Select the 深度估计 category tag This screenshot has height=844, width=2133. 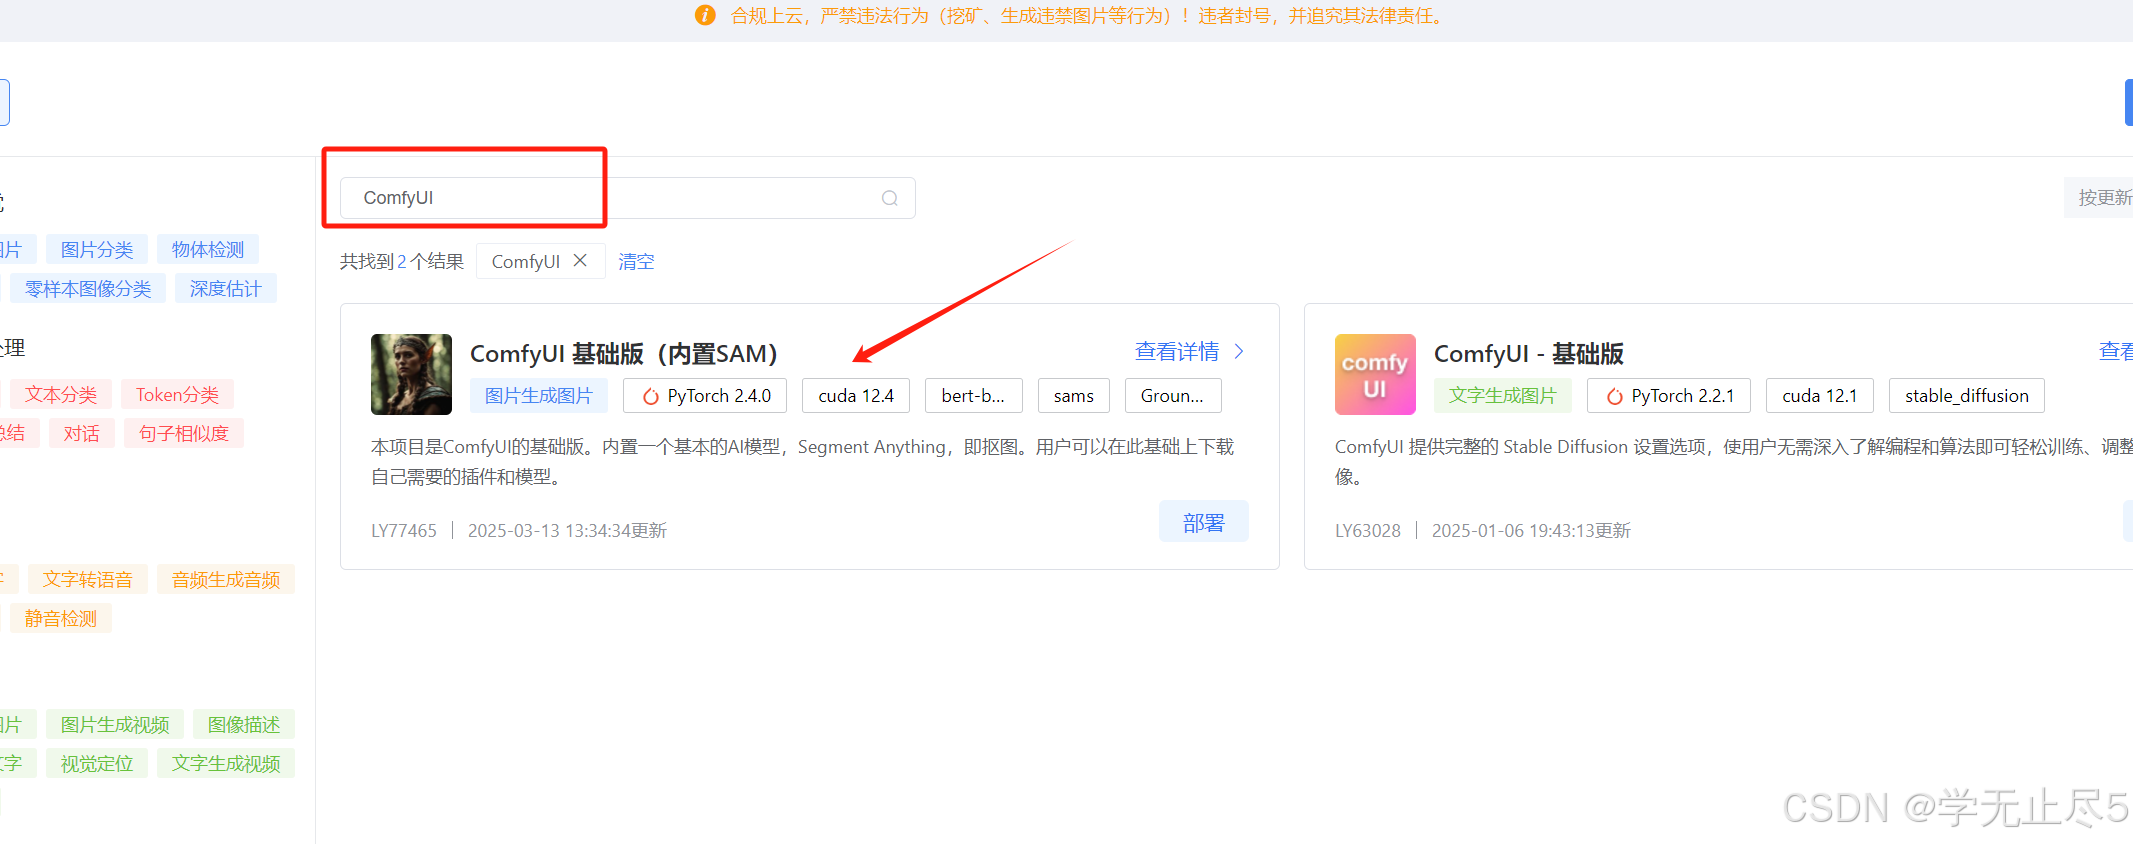226,288
